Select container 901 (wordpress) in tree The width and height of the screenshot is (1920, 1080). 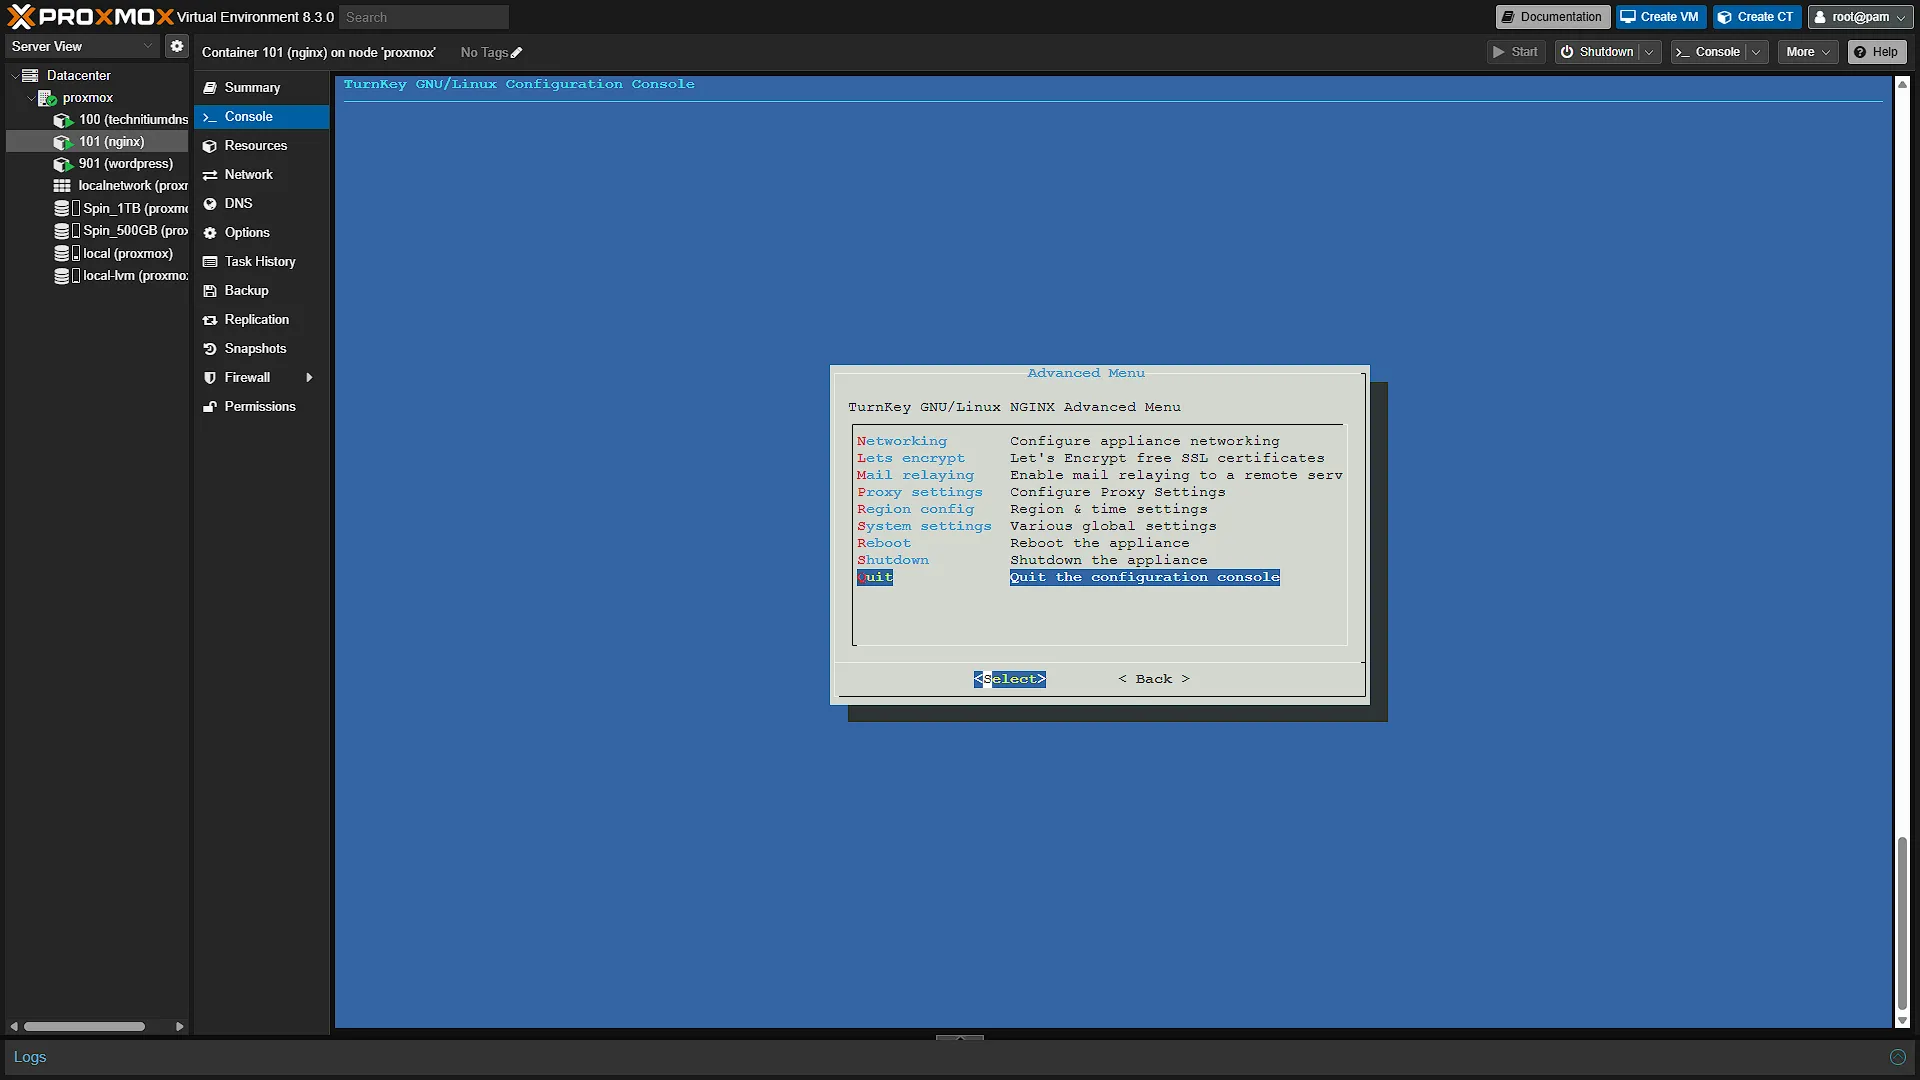pos(113,164)
